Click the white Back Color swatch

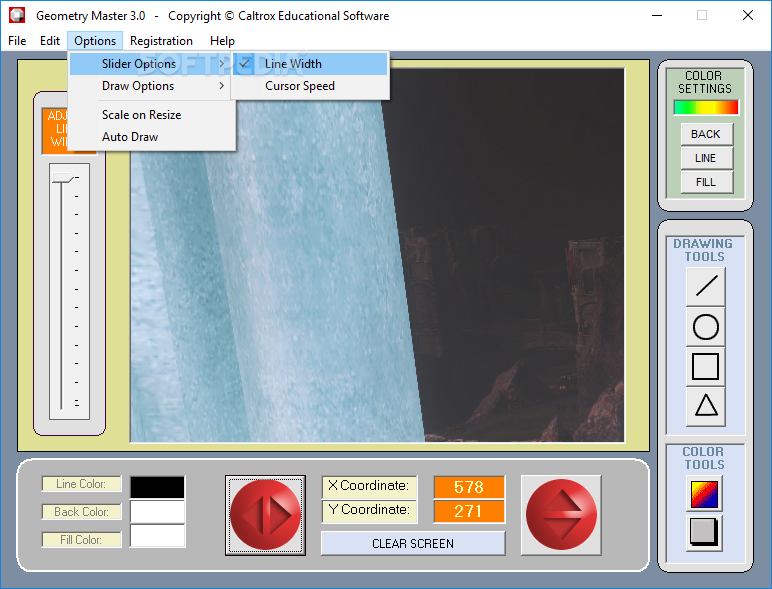[x=158, y=512]
